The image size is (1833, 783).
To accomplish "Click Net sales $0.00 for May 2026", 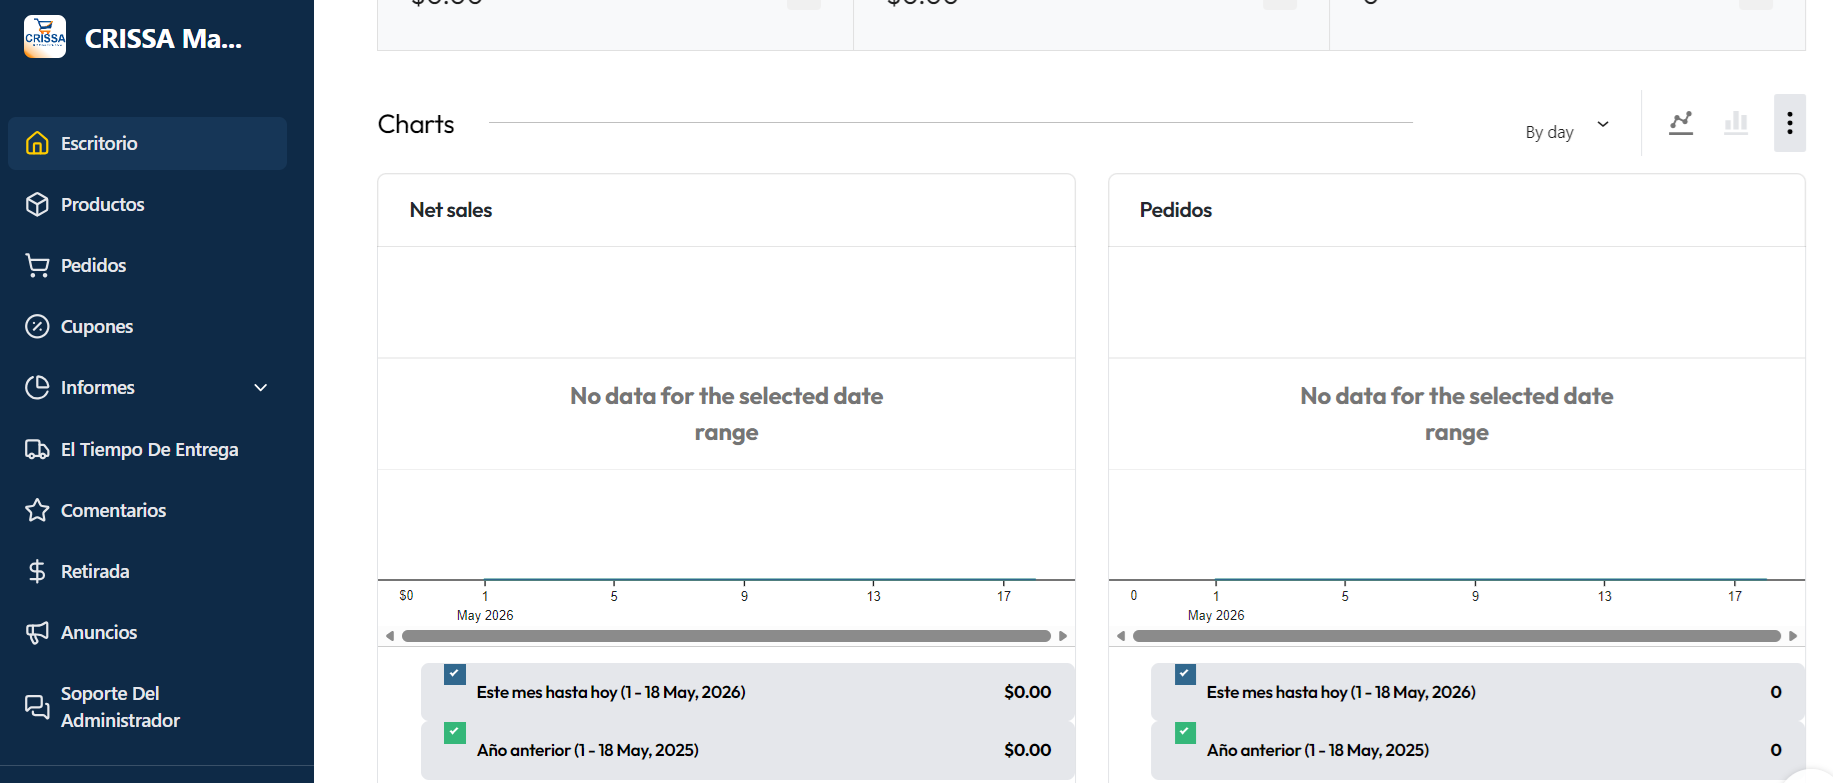I will click(1028, 692).
